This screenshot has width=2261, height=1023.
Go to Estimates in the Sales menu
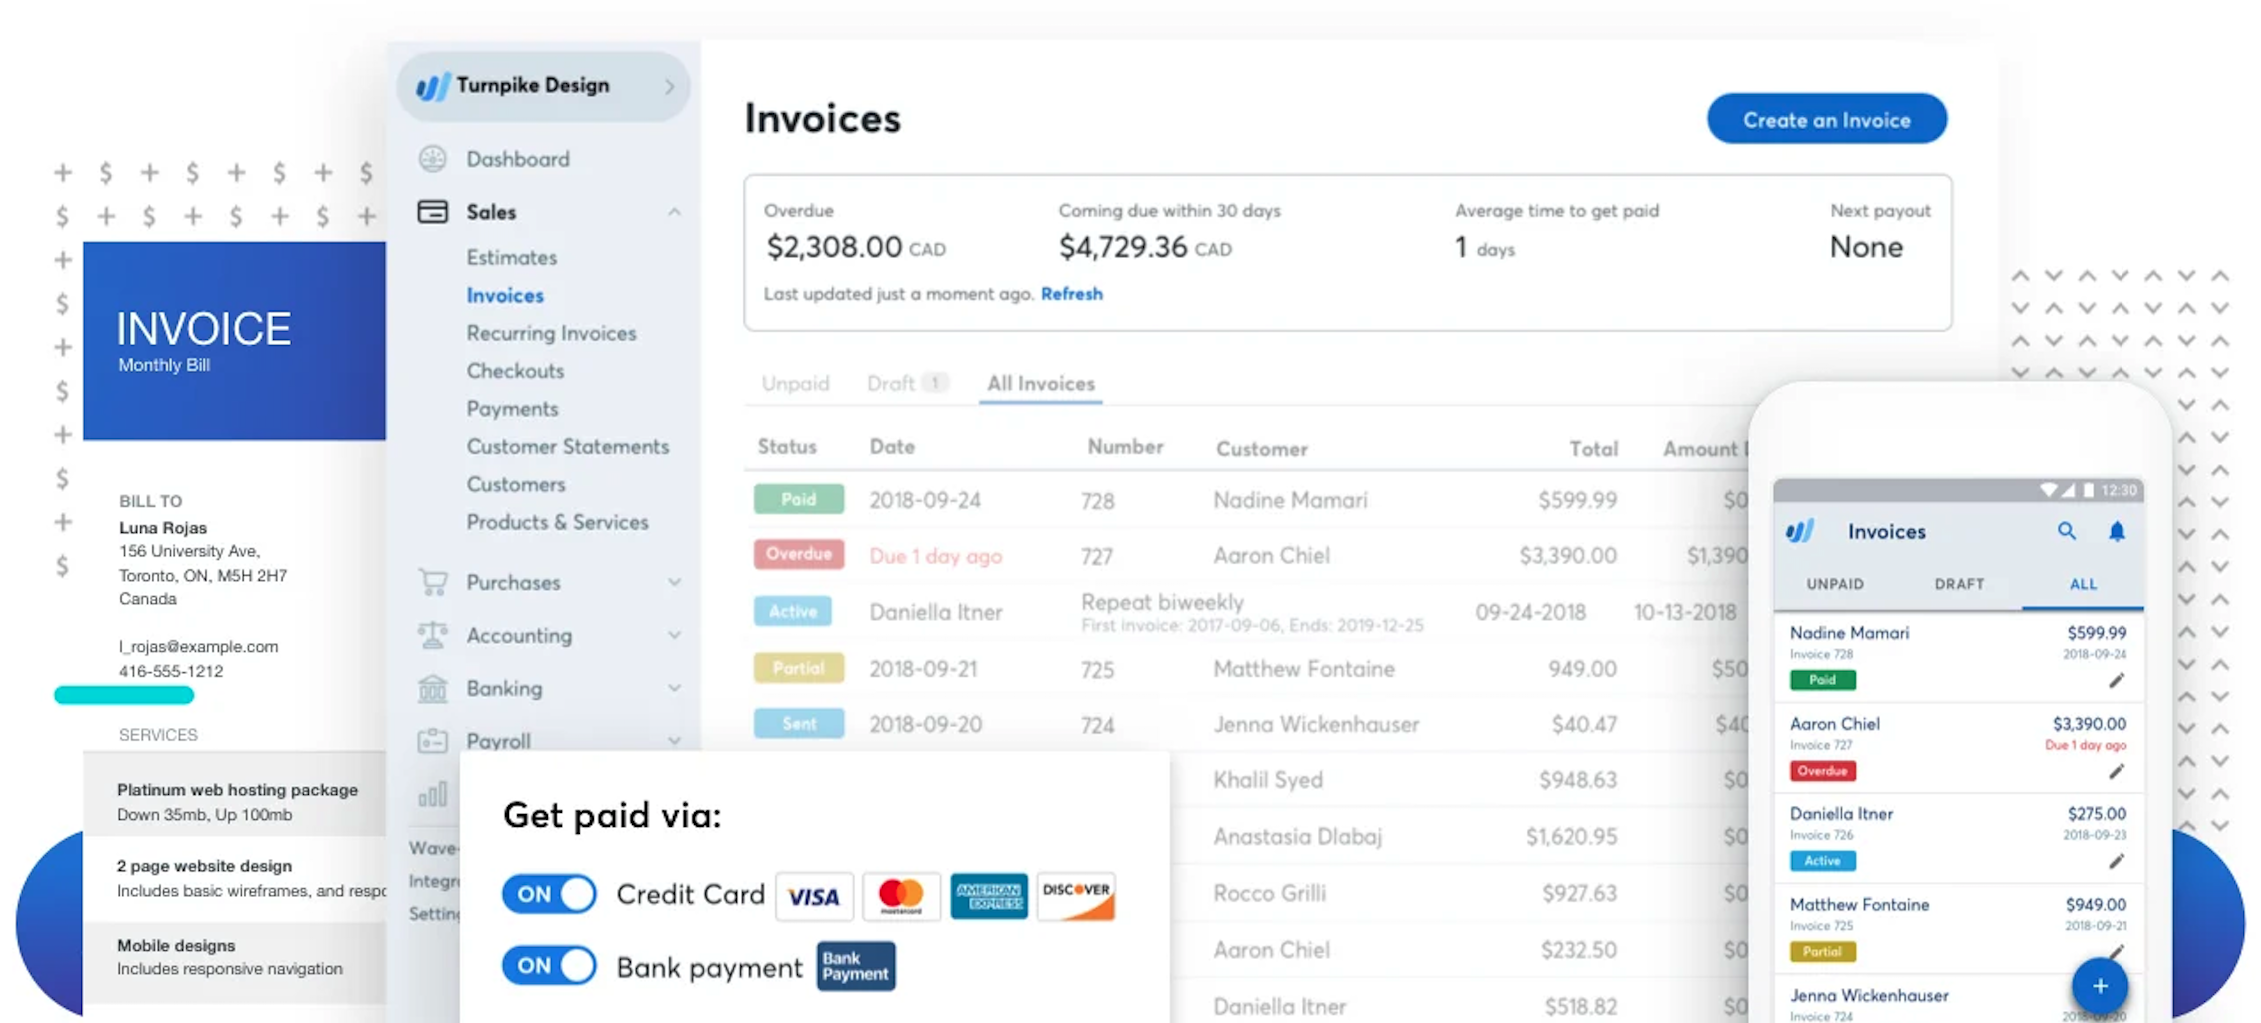click(x=511, y=258)
